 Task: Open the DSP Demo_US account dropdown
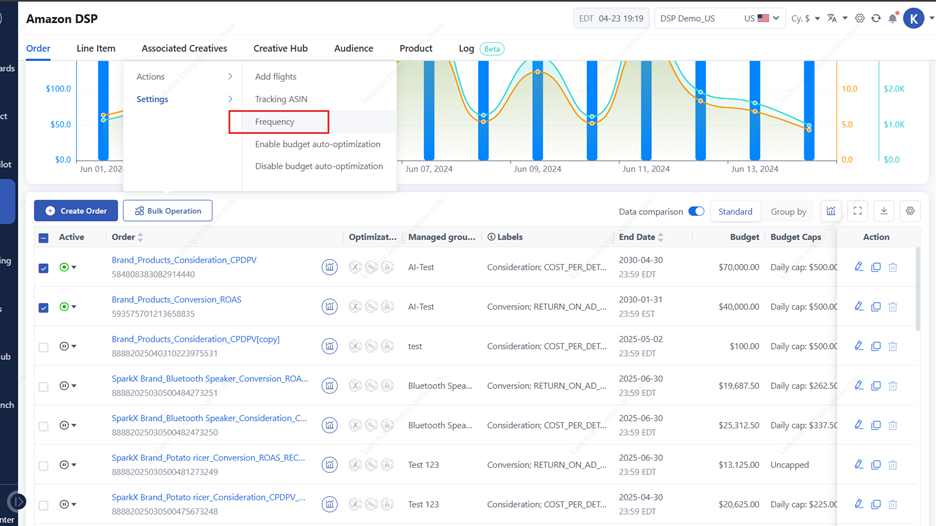pyautogui.click(x=718, y=19)
